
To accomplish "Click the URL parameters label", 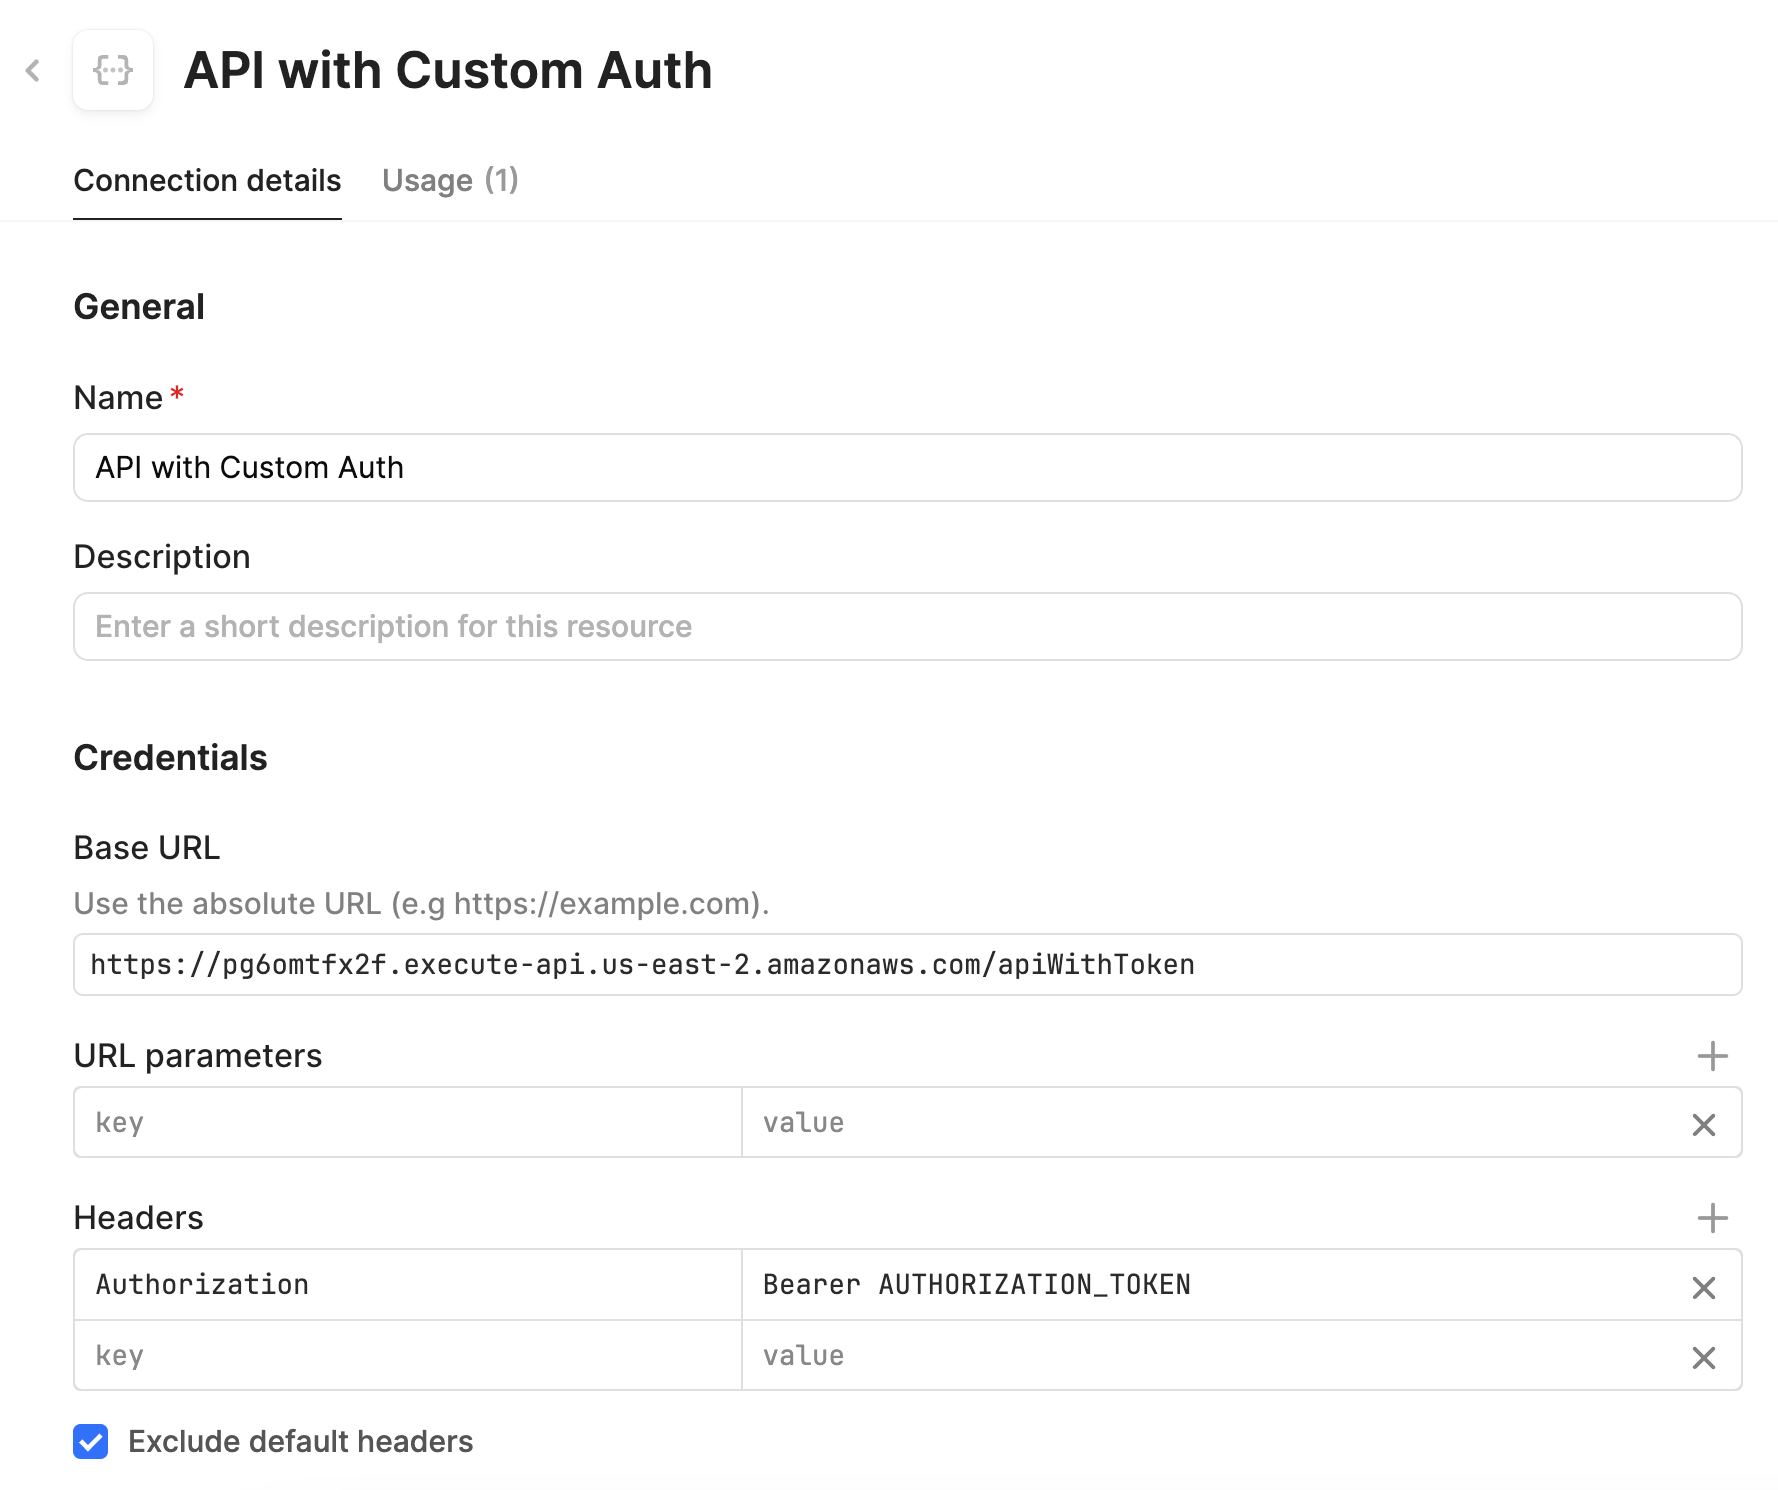I will (198, 1056).
